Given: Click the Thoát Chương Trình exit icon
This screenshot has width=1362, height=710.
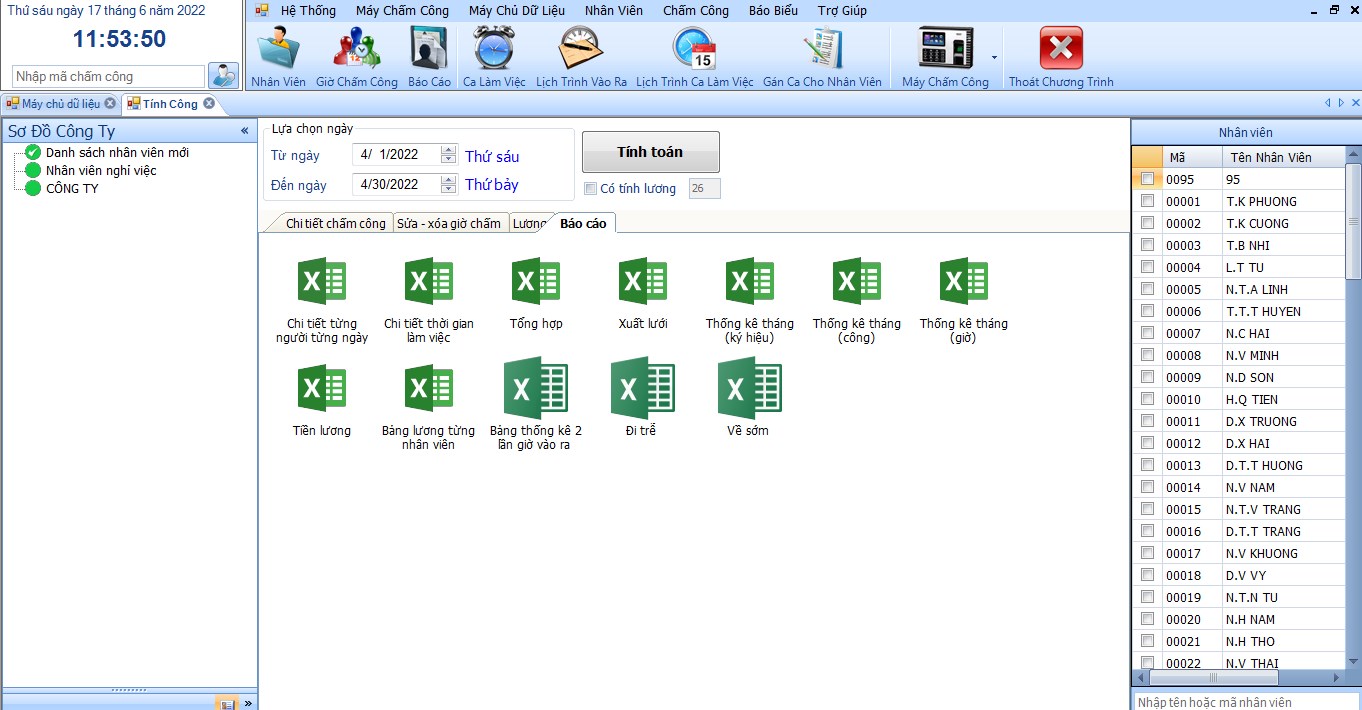Looking at the screenshot, I should 1061,49.
